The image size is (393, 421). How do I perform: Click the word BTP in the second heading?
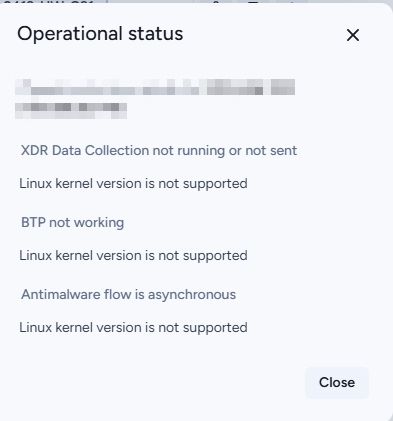click(x=33, y=222)
